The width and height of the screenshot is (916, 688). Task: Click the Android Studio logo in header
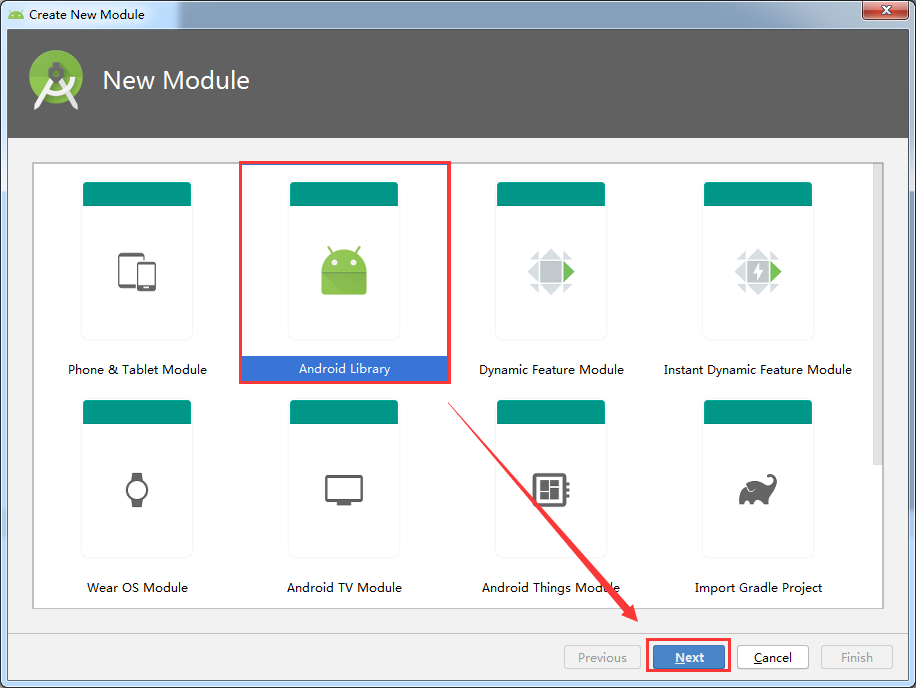(x=55, y=80)
